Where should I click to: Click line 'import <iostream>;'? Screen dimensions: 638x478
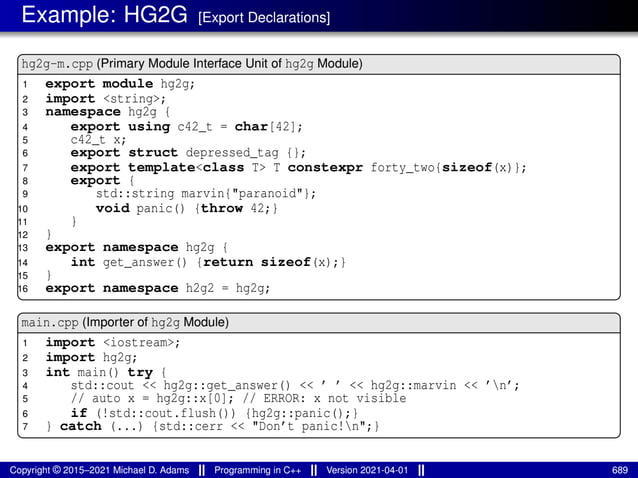click(113, 343)
